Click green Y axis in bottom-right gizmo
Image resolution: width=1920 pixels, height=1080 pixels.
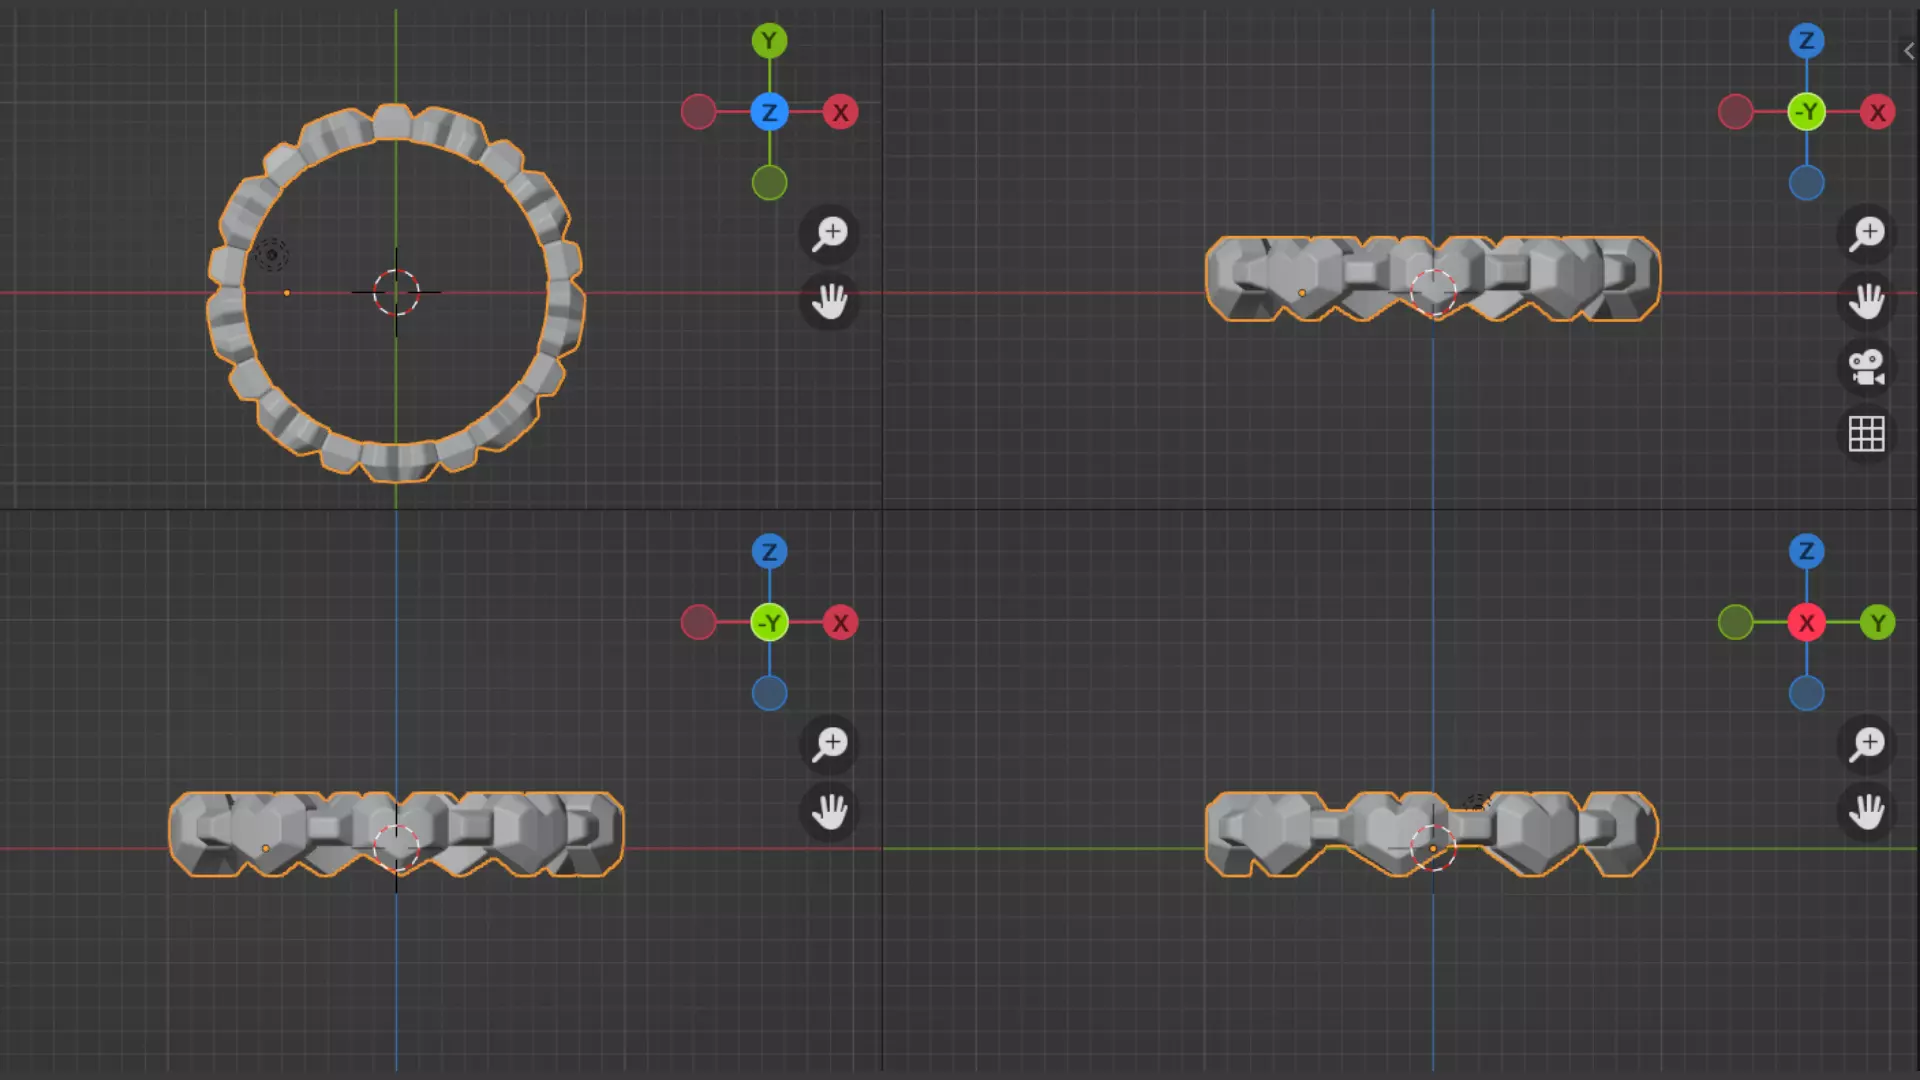tap(1878, 623)
